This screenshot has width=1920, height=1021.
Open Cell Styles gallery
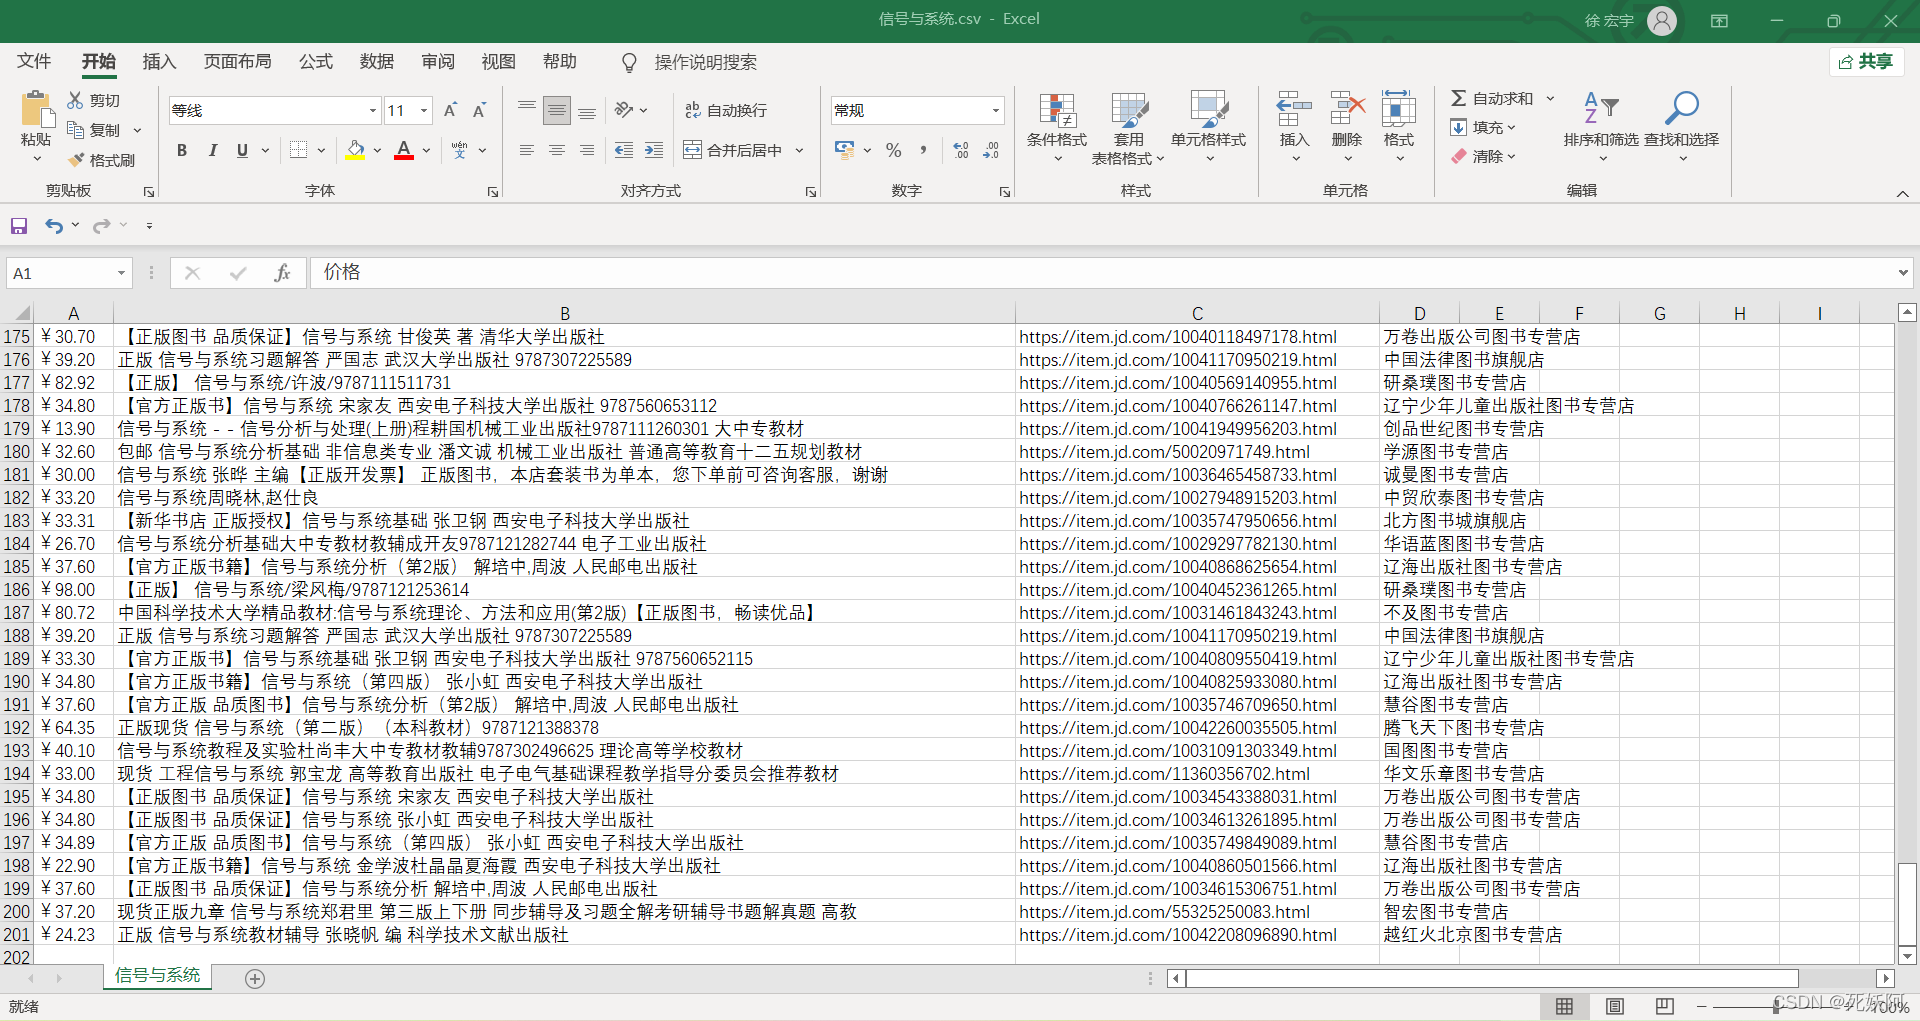pos(1208,128)
